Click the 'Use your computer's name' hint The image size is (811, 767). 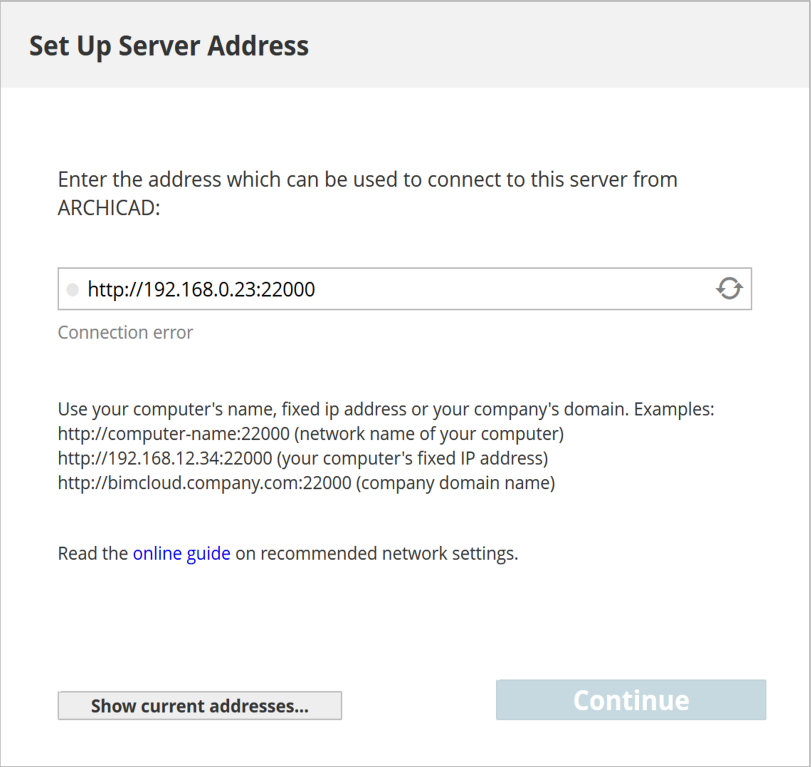pyautogui.click(x=386, y=409)
